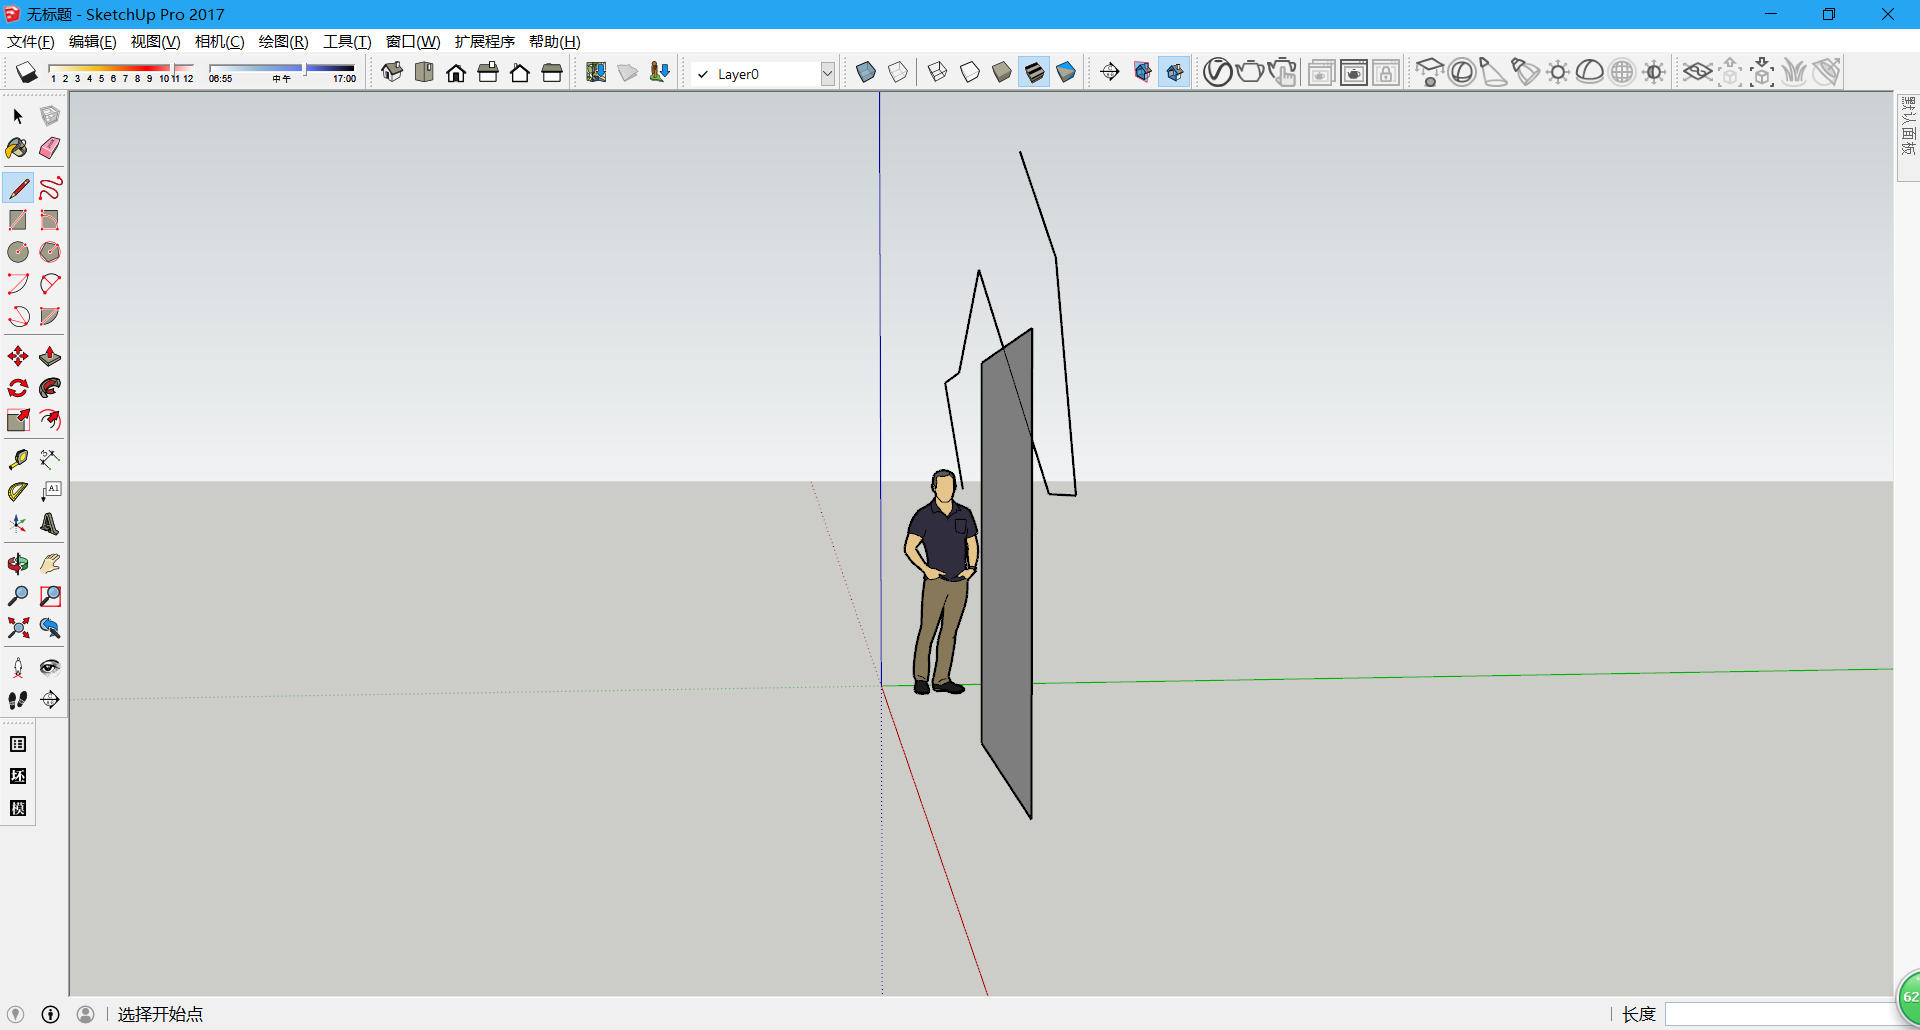Expand the 窗口(W) window menu
This screenshot has height=1030, width=1920.
coord(412,41)
